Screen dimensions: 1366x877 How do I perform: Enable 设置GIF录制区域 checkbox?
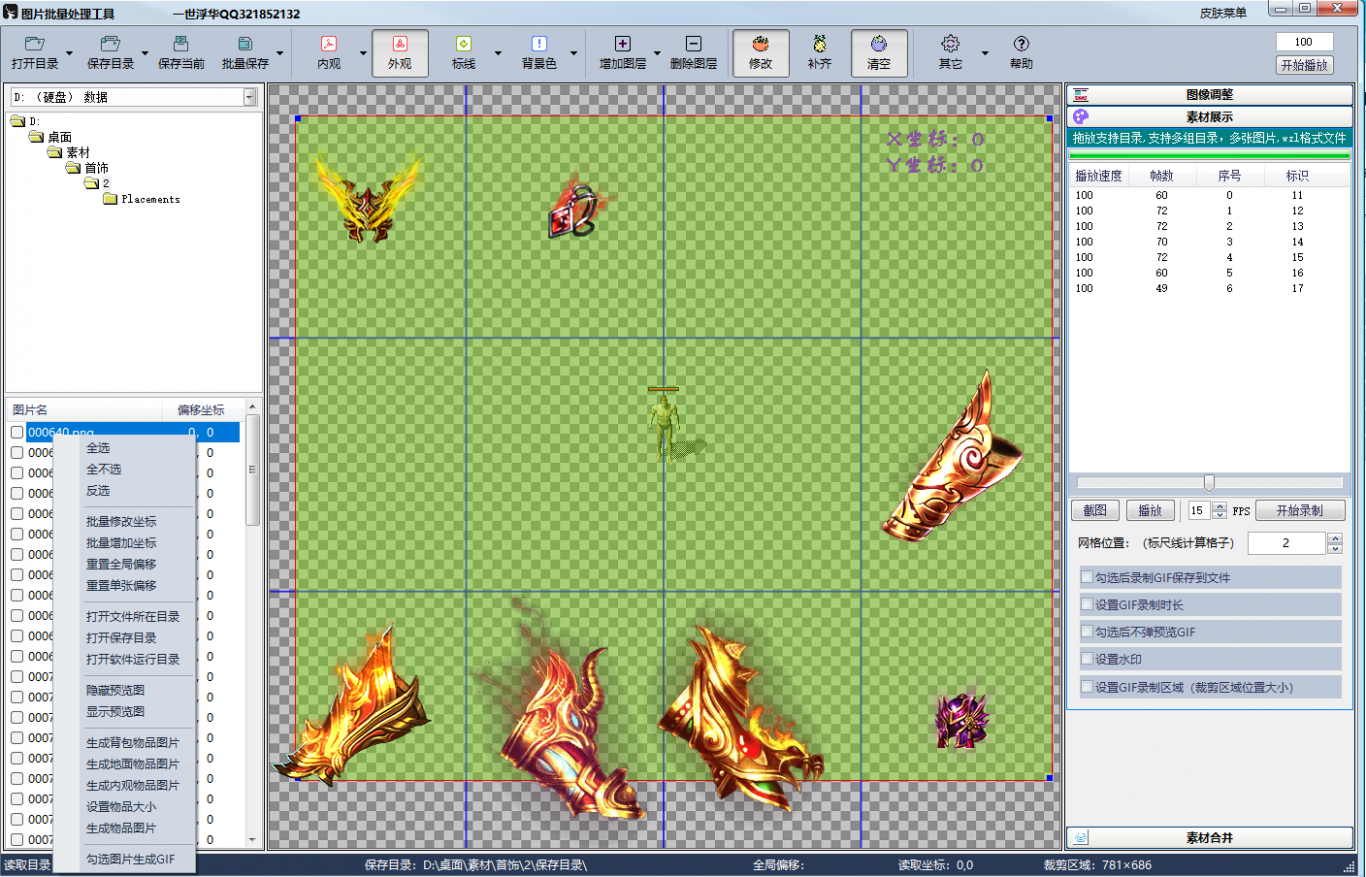[1087, 687]
